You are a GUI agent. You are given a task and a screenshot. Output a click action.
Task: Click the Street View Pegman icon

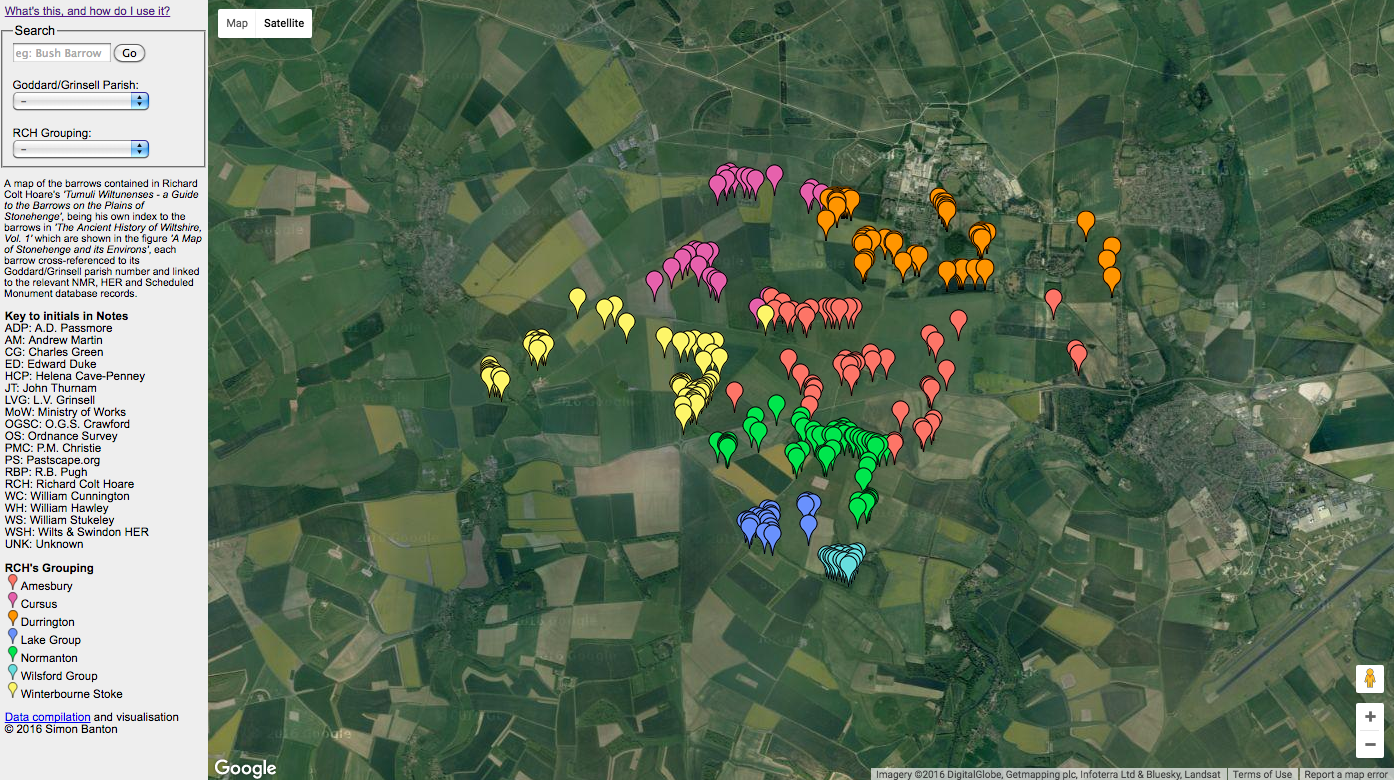point(1370,679)
